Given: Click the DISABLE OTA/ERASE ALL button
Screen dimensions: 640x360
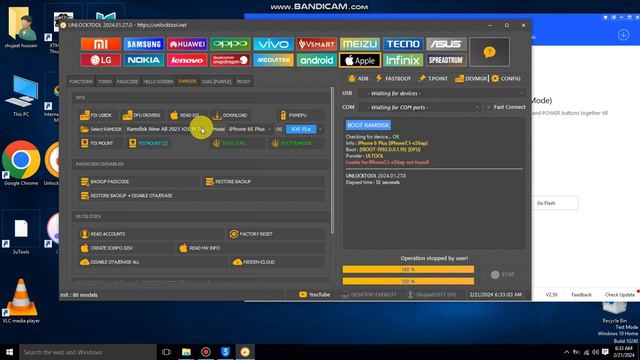Looking at the screenshot, I should click(153, 262).
